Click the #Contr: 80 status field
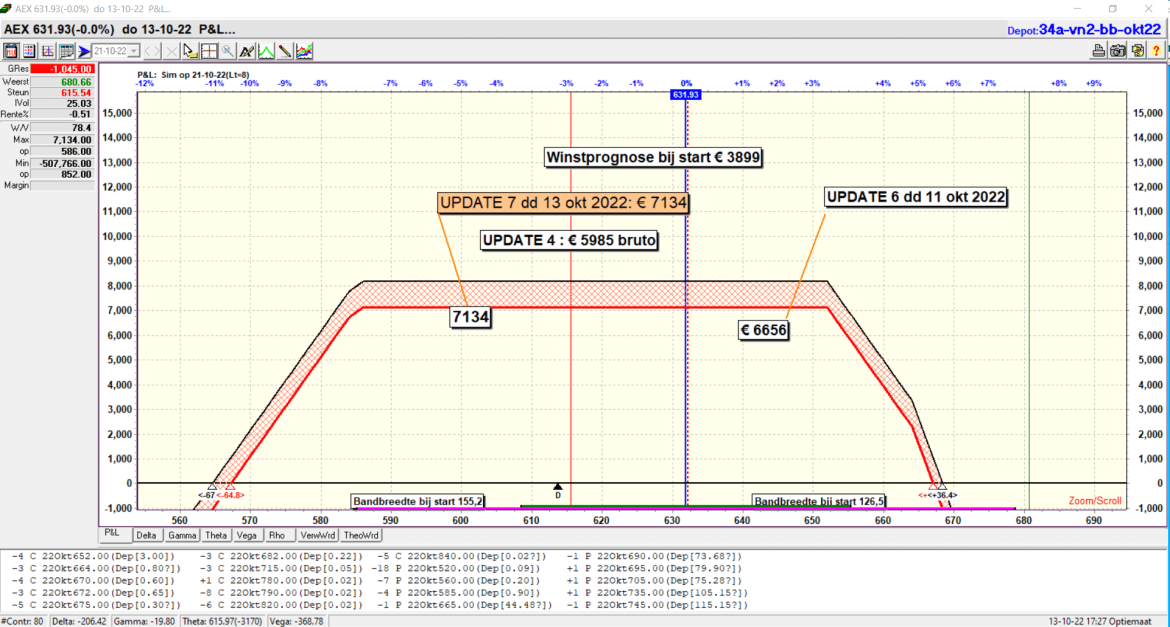This screenshot has height=627, width=1170. 25,621
